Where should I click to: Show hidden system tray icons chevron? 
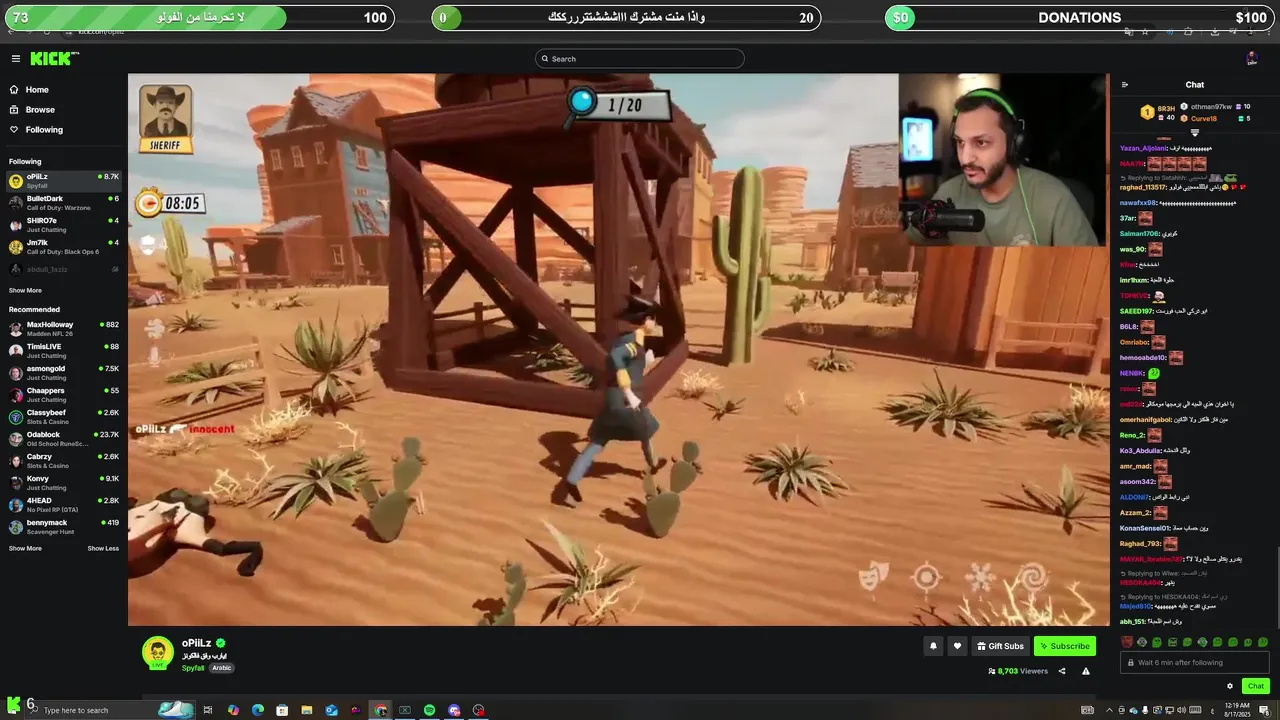1109,710
